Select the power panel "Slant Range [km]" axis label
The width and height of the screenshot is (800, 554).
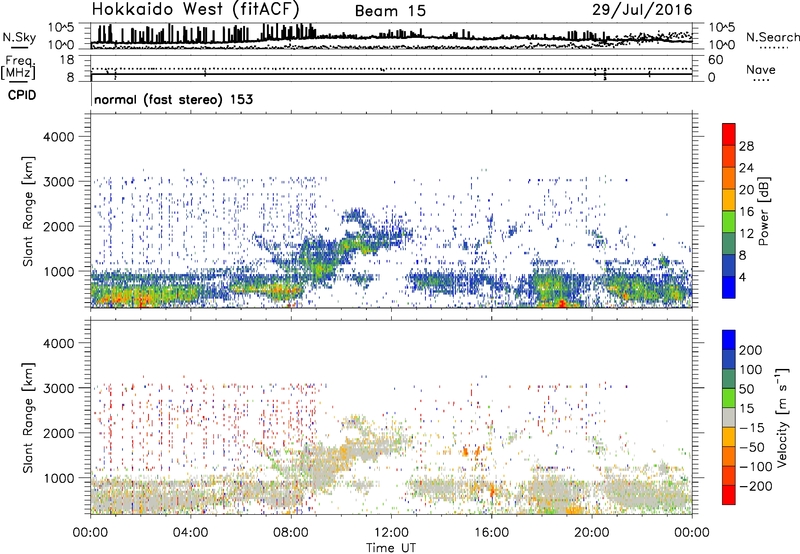[x=28, y=212]
